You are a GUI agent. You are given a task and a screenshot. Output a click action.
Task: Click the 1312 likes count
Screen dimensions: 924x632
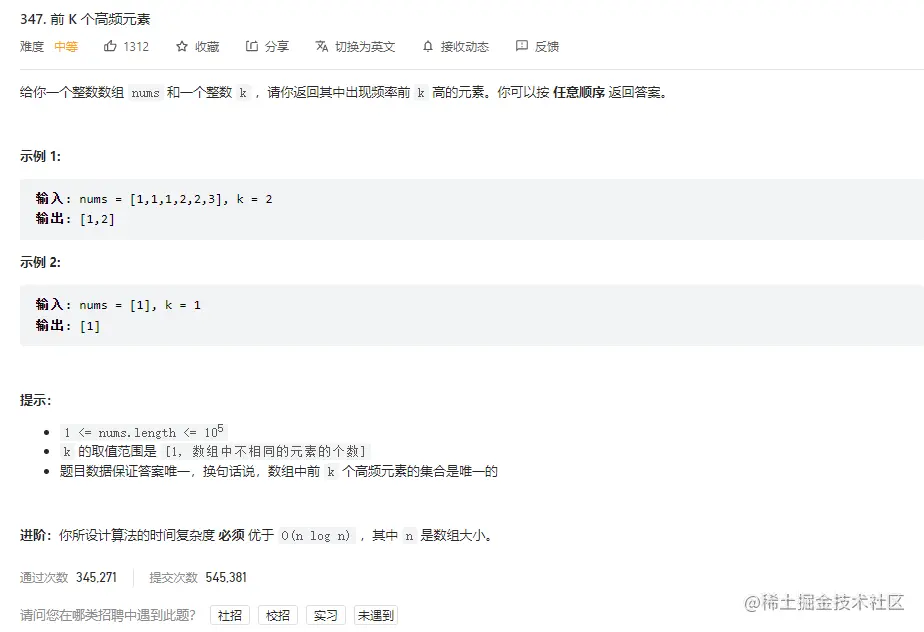136,47
